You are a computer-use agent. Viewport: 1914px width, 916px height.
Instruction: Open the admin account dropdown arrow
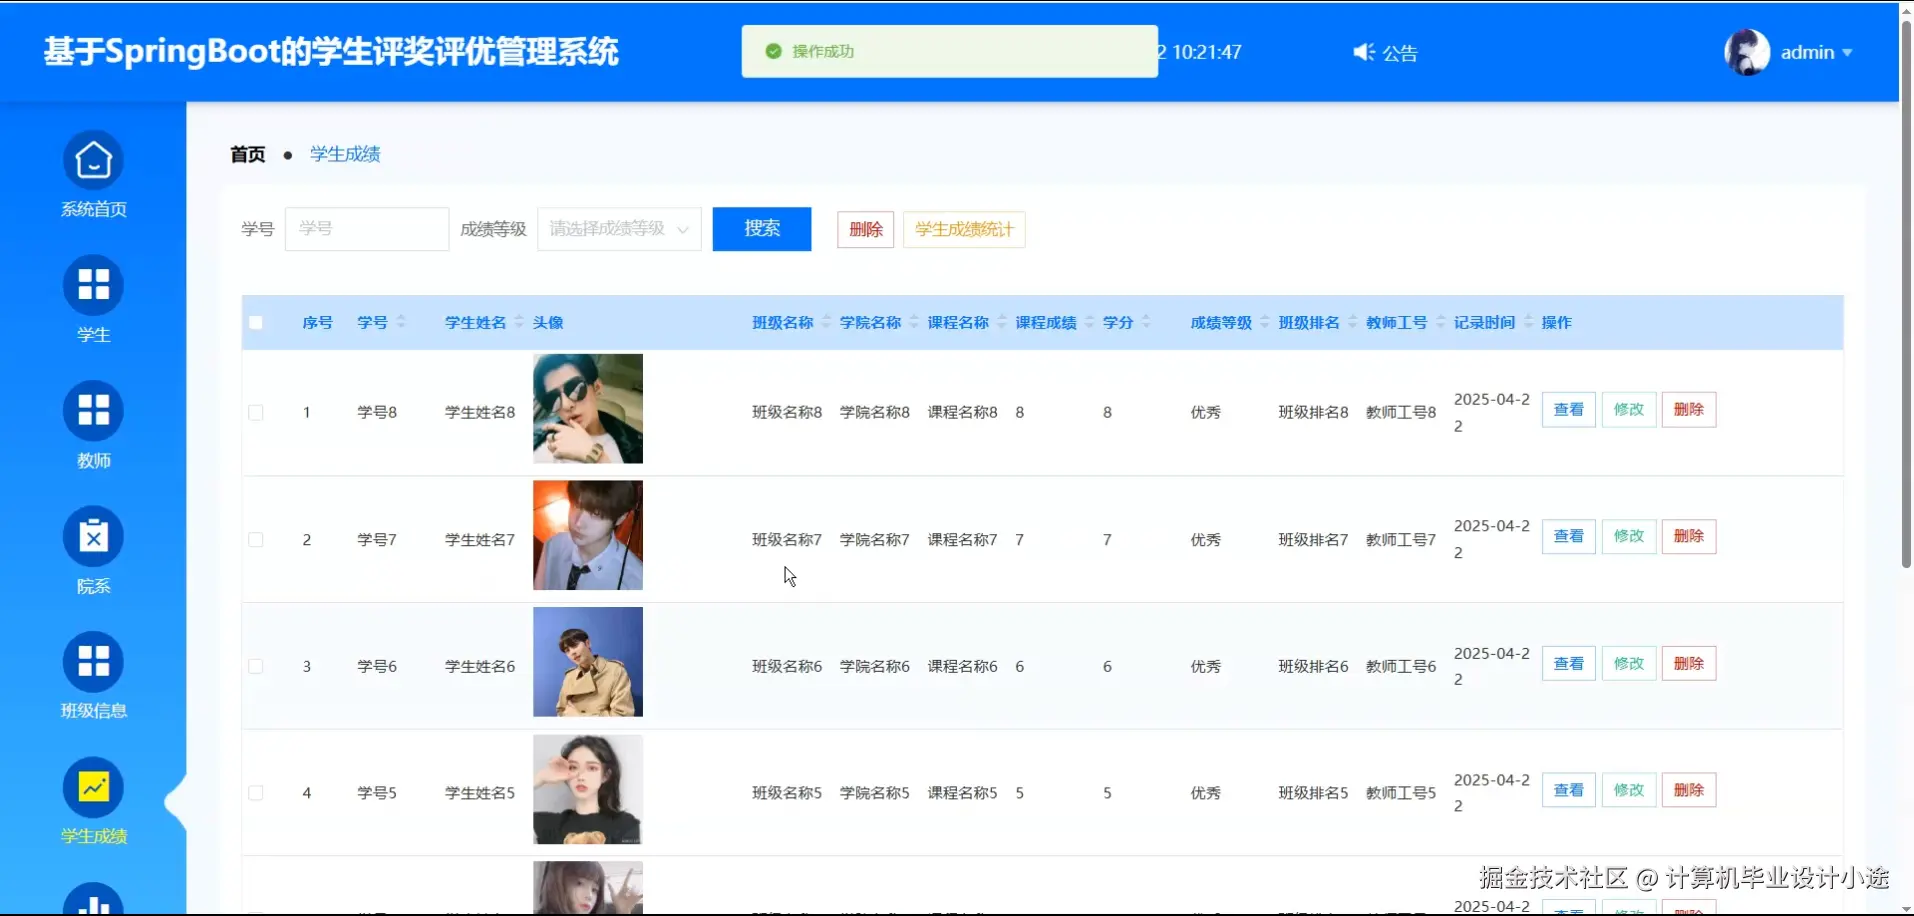[1847, 53]
